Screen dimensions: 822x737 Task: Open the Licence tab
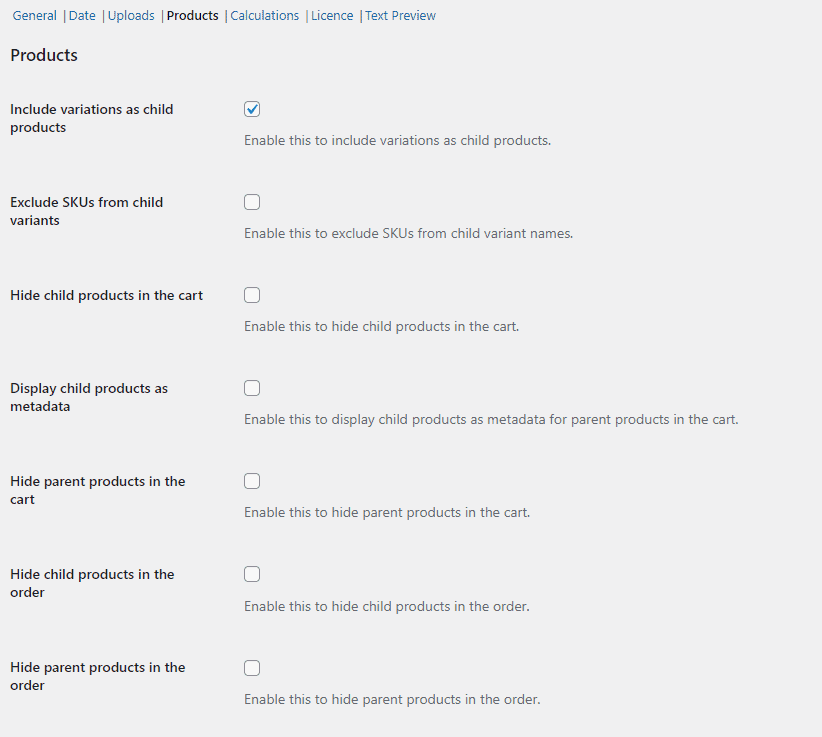pyautogui.click(x=332, y=16)
